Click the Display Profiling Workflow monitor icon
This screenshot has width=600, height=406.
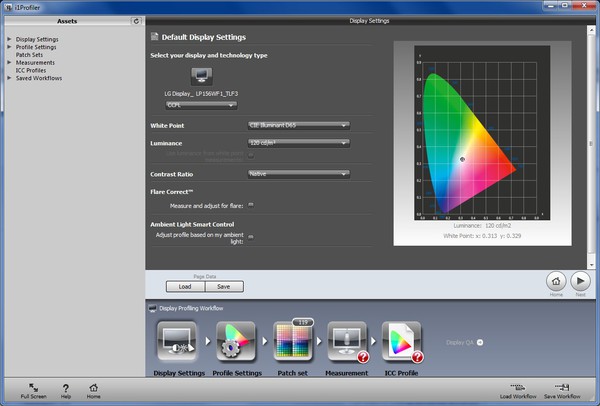pyautogui.click(x=152, y=308)
